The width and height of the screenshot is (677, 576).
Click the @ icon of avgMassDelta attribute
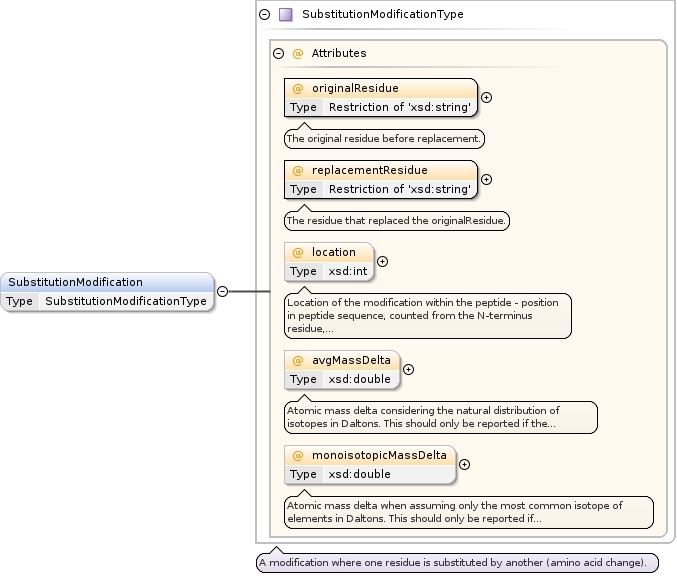point(297,360)
